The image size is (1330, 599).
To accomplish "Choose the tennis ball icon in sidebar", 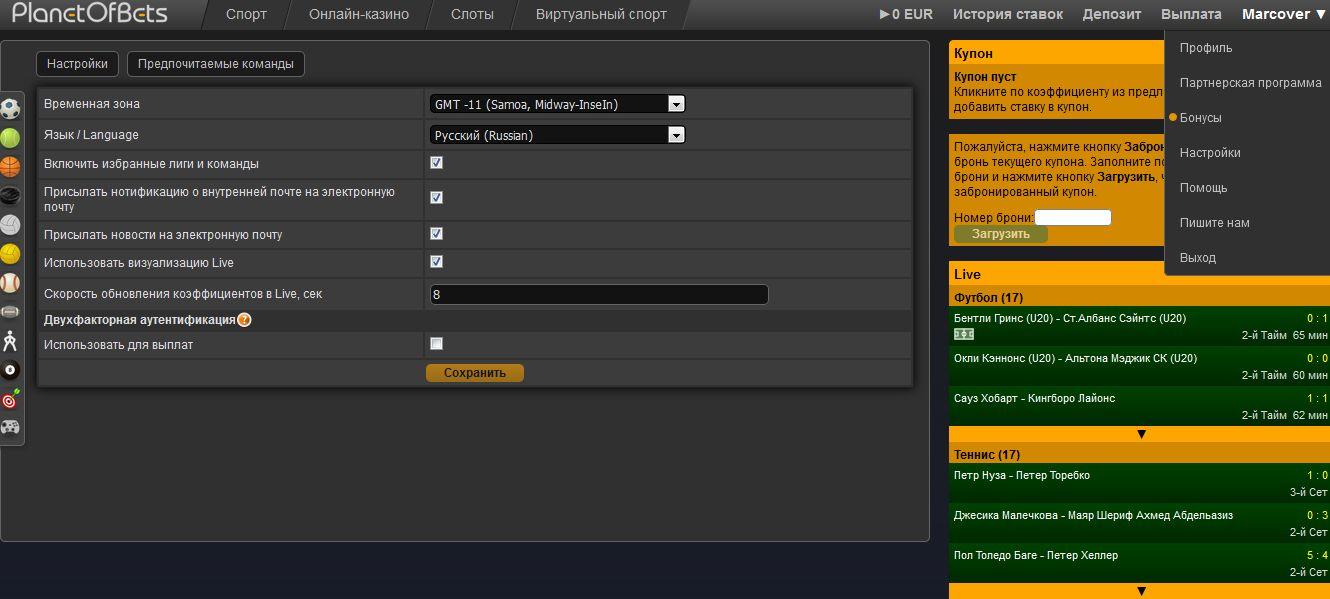I will [x=10, y=138].
